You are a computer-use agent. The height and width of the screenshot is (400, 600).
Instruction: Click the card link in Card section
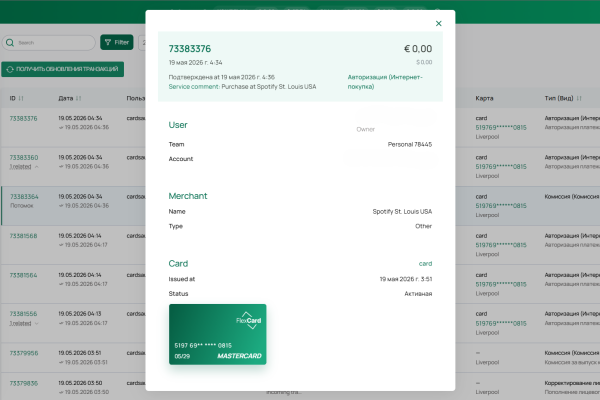coord(425,264)
